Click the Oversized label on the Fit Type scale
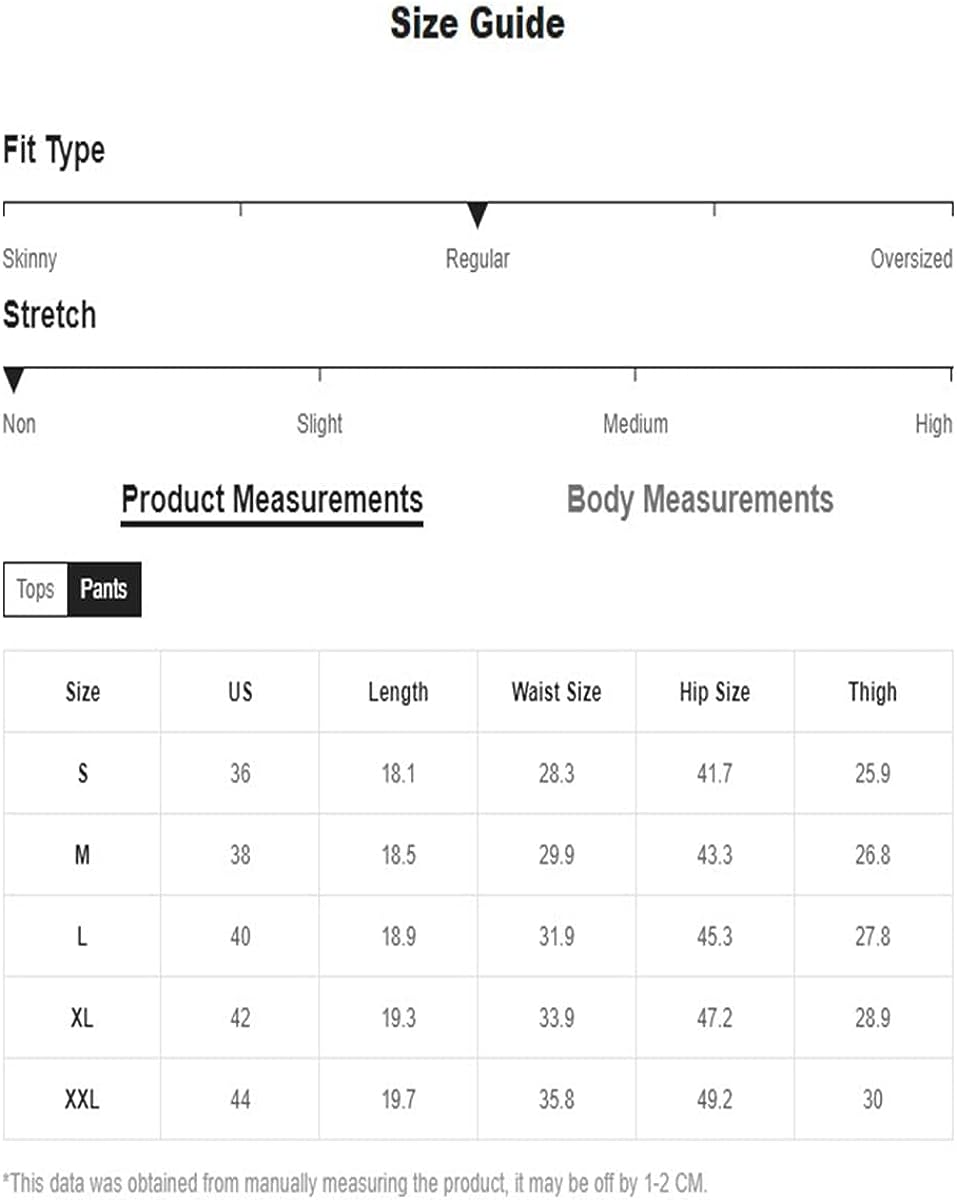Image resolution: width=957 pixels, height=1200 pixels. (x=911, y=259)
